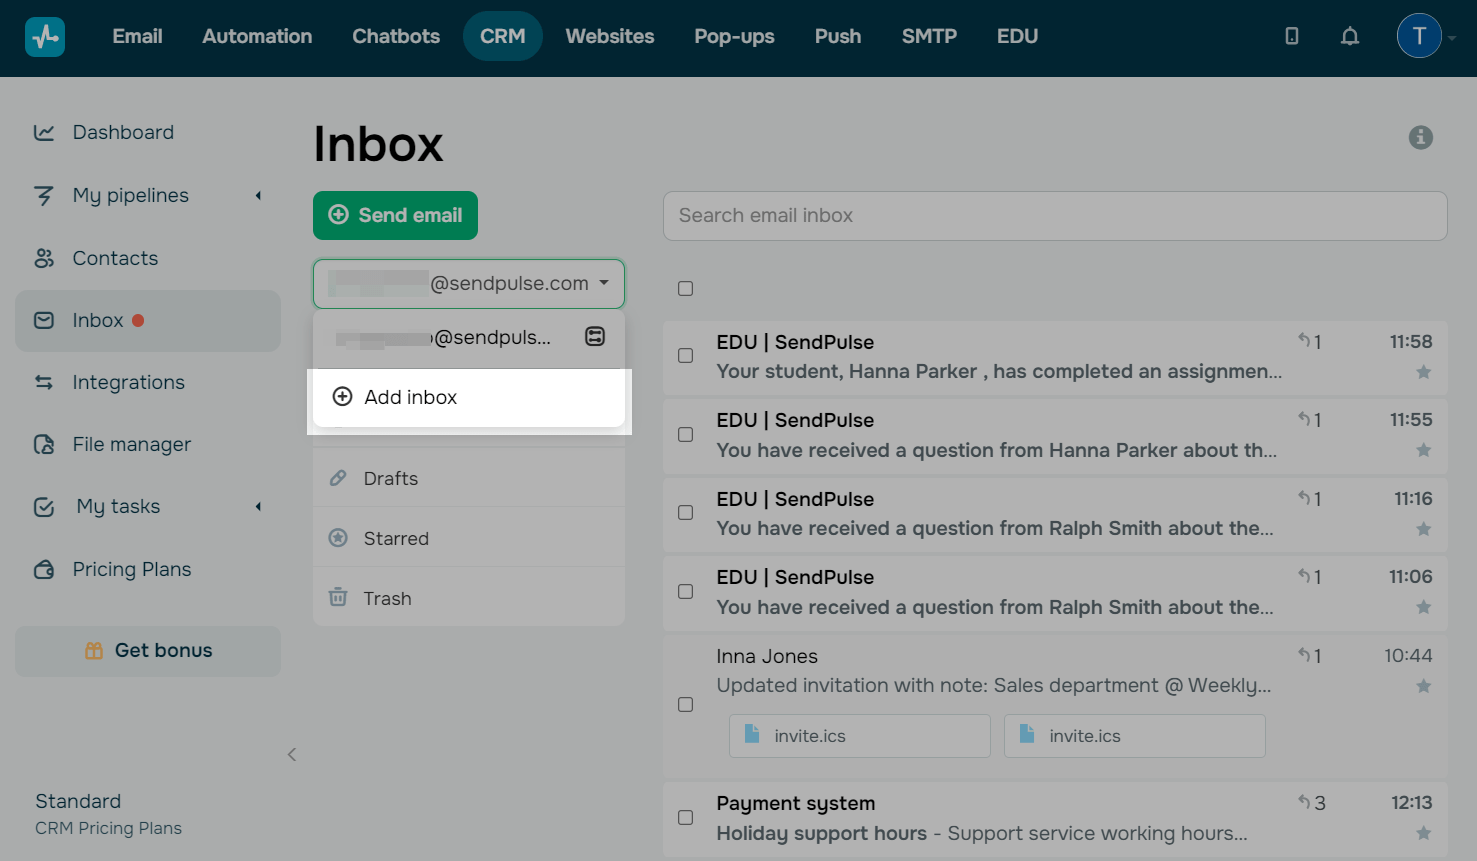
Task: Check the Payment system email checkbox
Action: click(685, 817)
